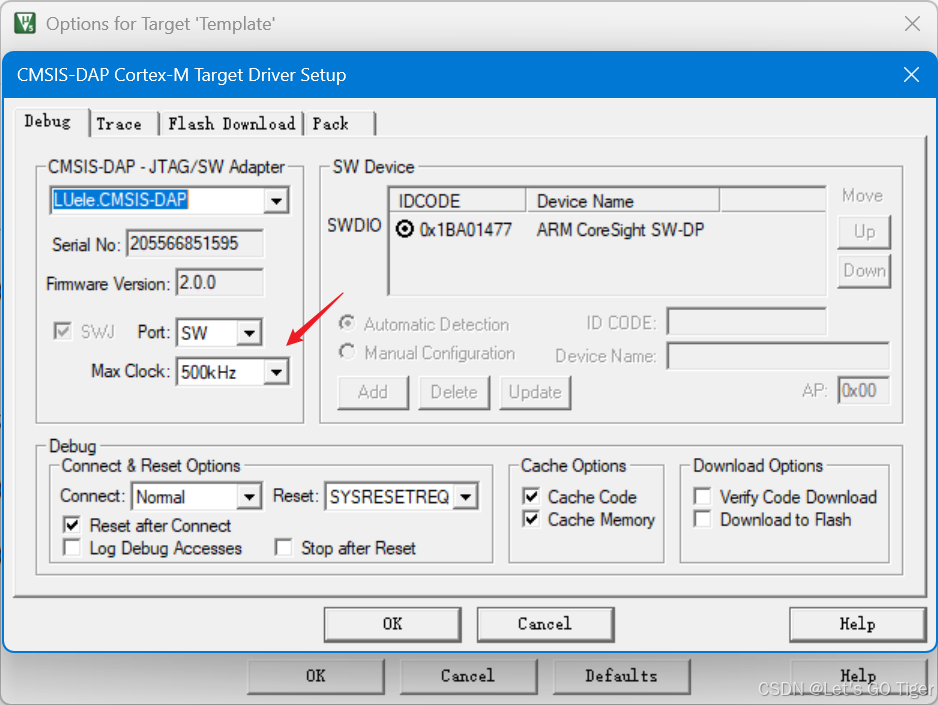
Task: Enable Download to Flash checkbox
Action: click(x=702, y=519)
